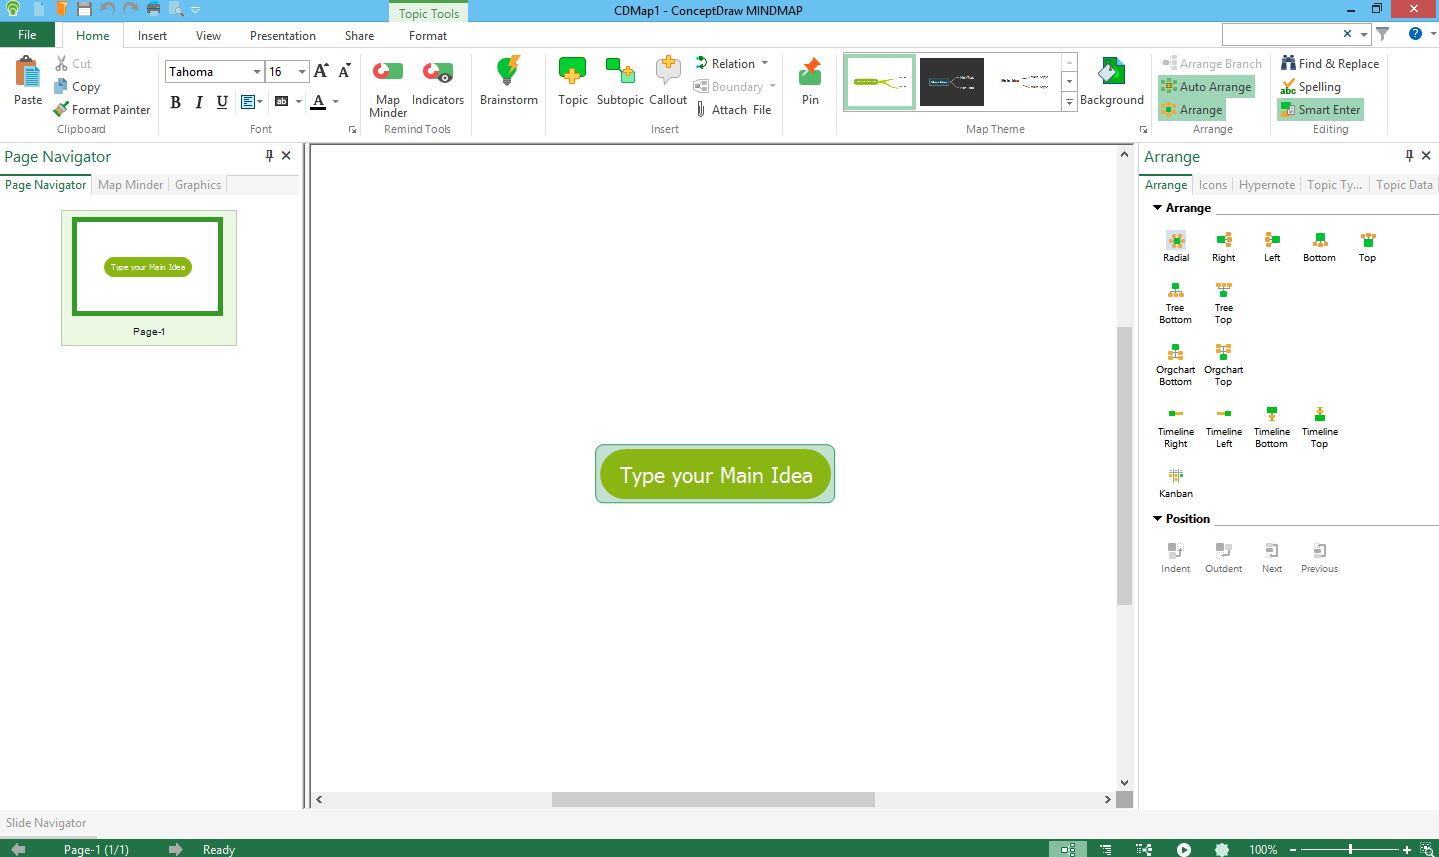Click Attach File button
This screenshot has height=857, width=1439.
pos(734,110)
